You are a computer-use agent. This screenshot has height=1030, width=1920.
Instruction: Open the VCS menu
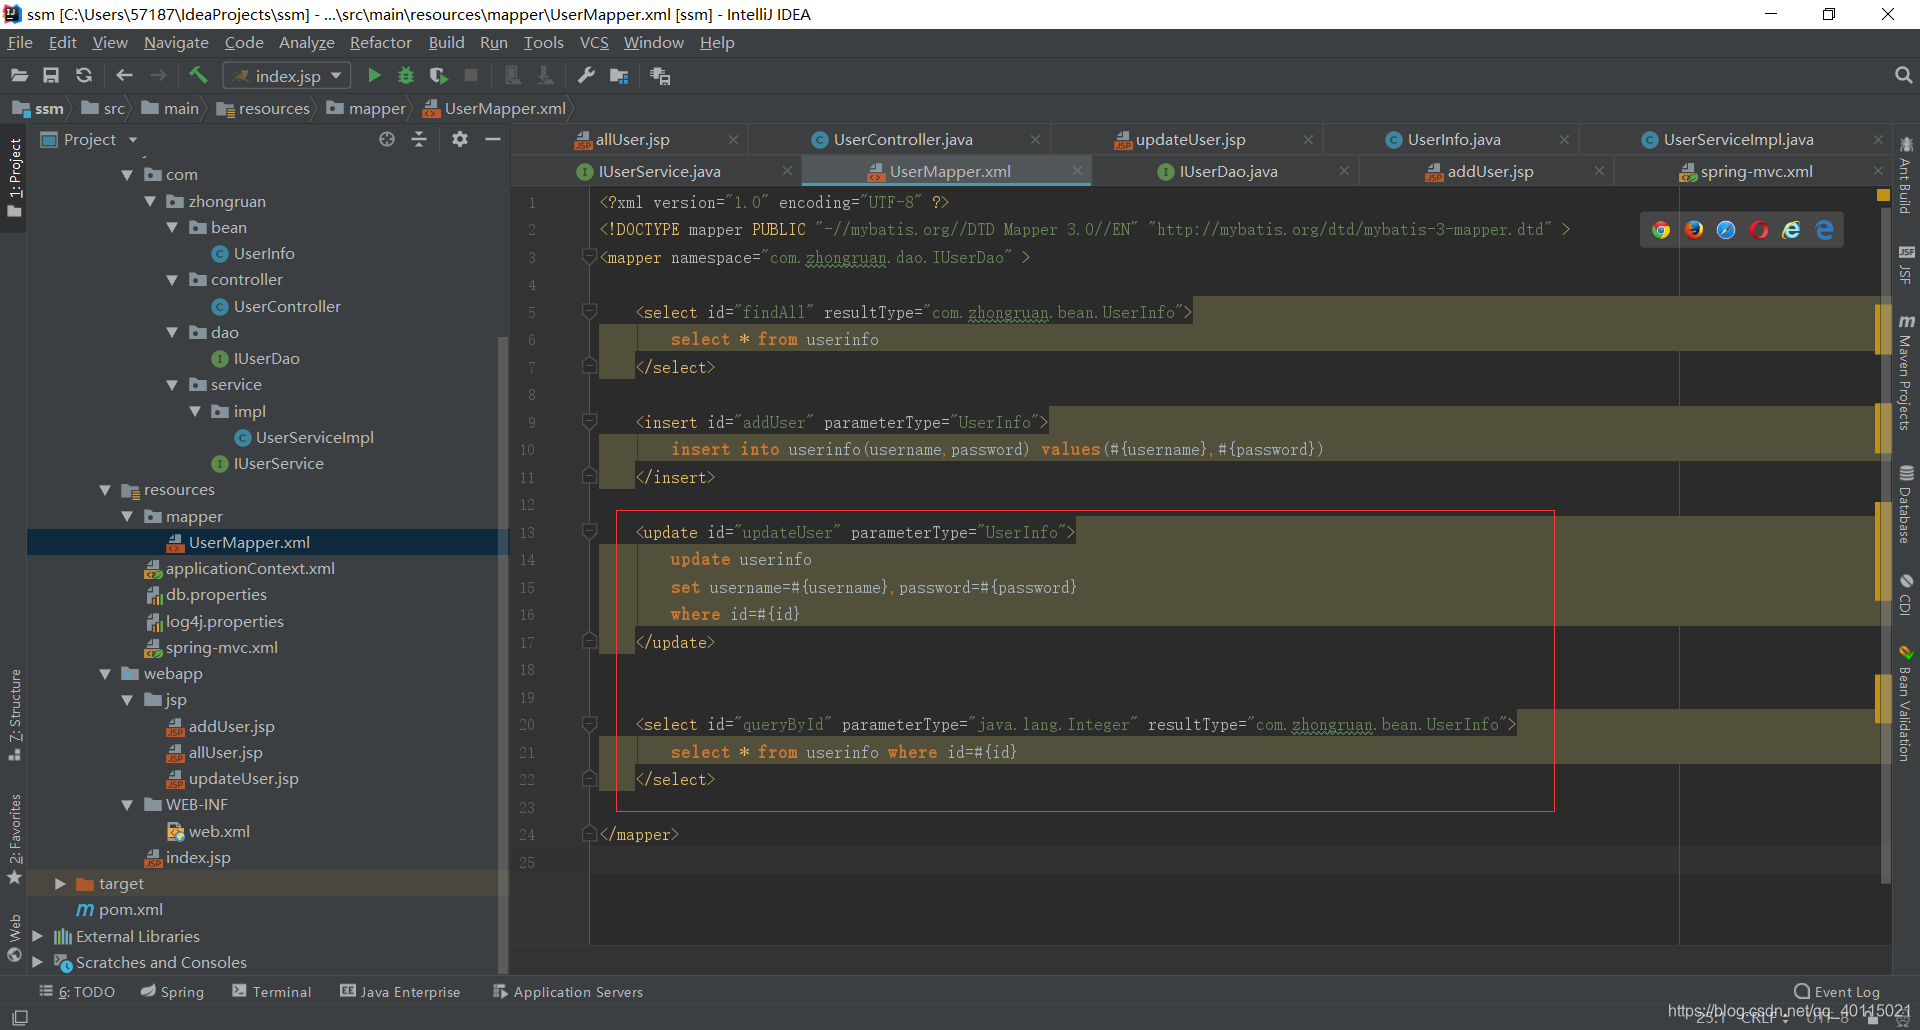pyautogui.click(x=594, y=42)
